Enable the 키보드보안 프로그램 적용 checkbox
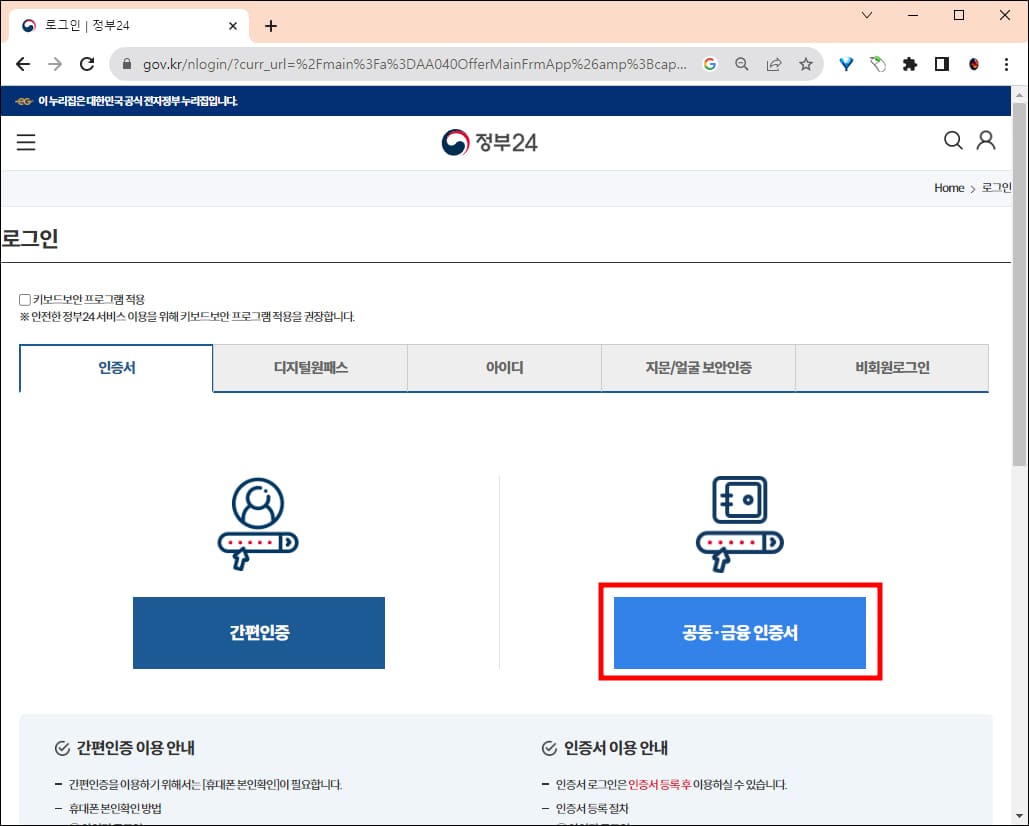Viewport: 1029px width, 826px height. point(24,298)
